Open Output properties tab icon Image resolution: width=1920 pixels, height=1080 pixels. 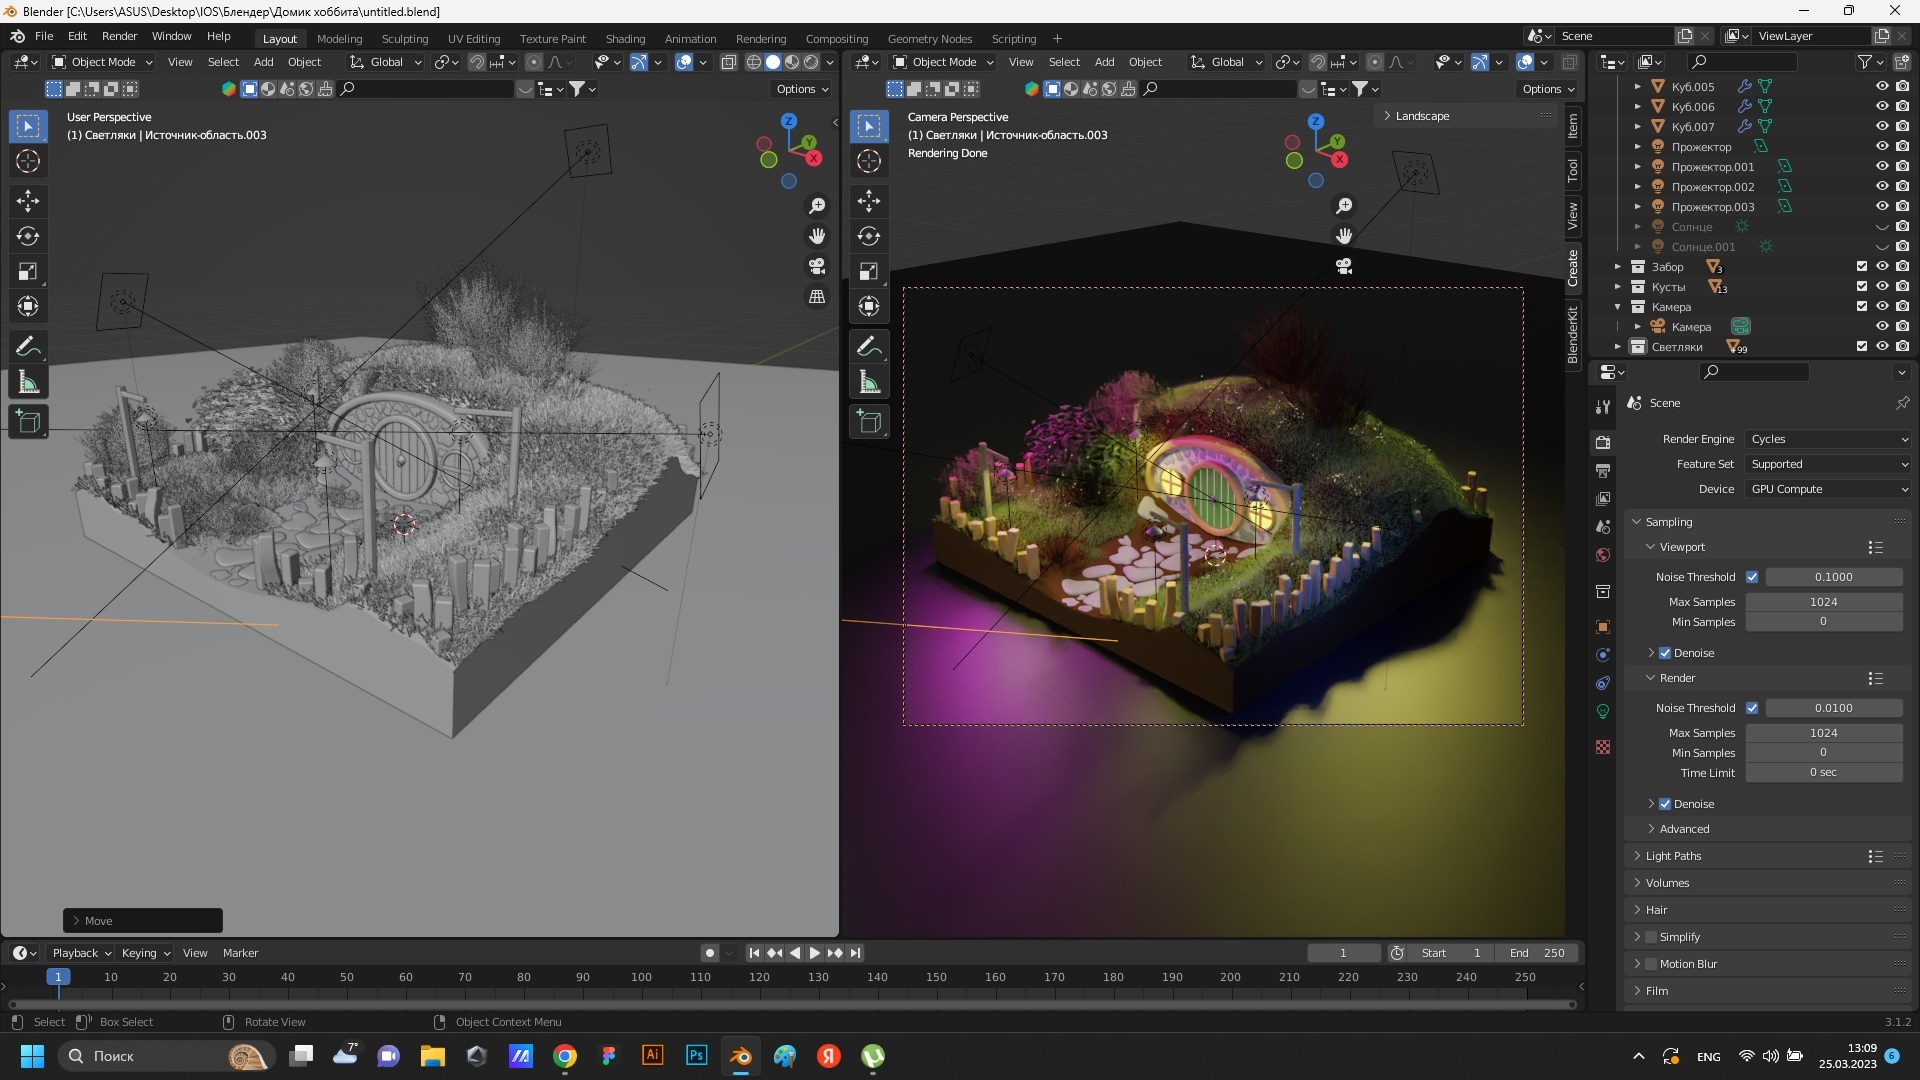point(1603,470)
